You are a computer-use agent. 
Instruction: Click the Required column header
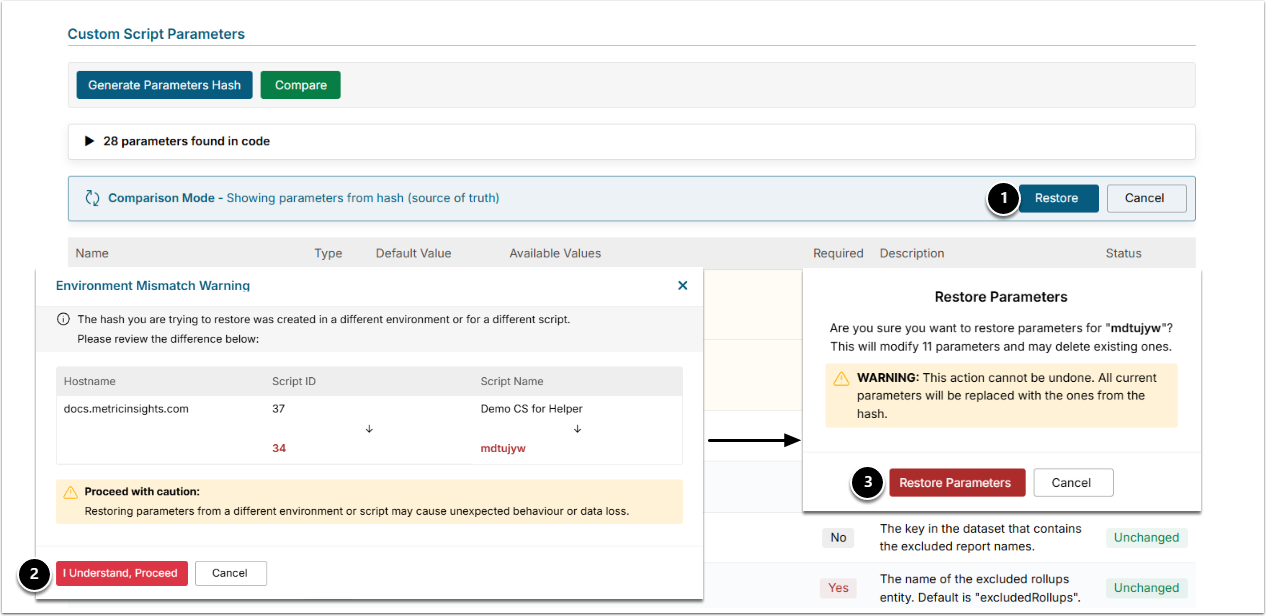pyautogui.click(x=838, y=253)
